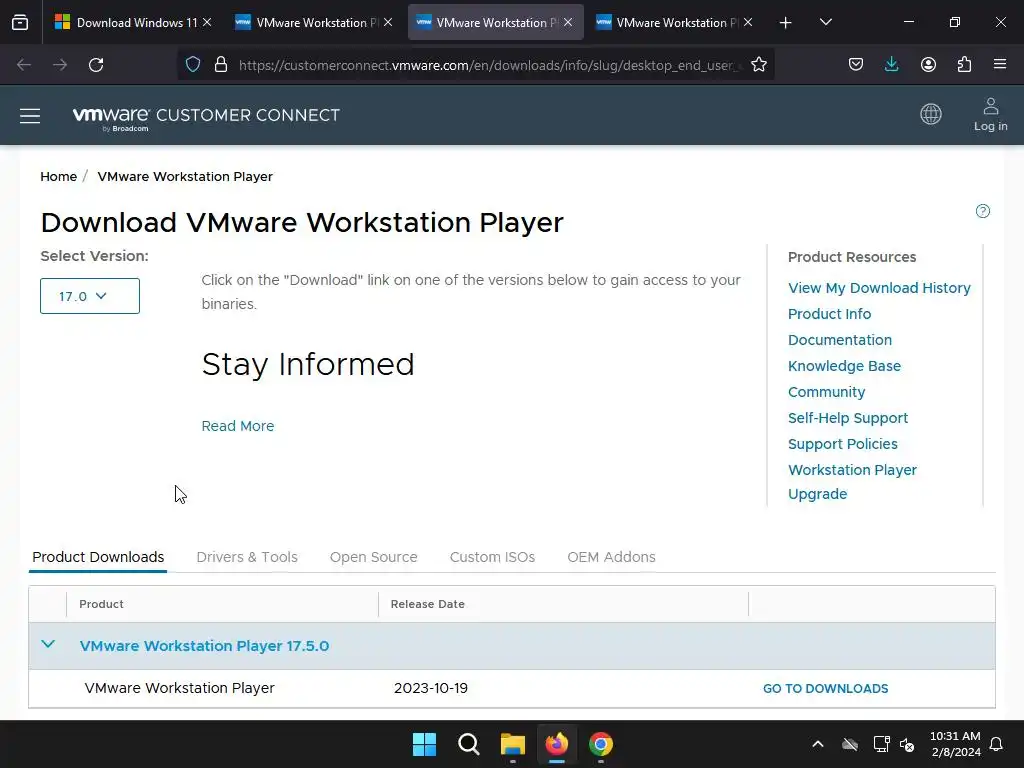Switch to the Open Source tab
Viewport: 1024px width, 768px height.
(x=374, y=557)
